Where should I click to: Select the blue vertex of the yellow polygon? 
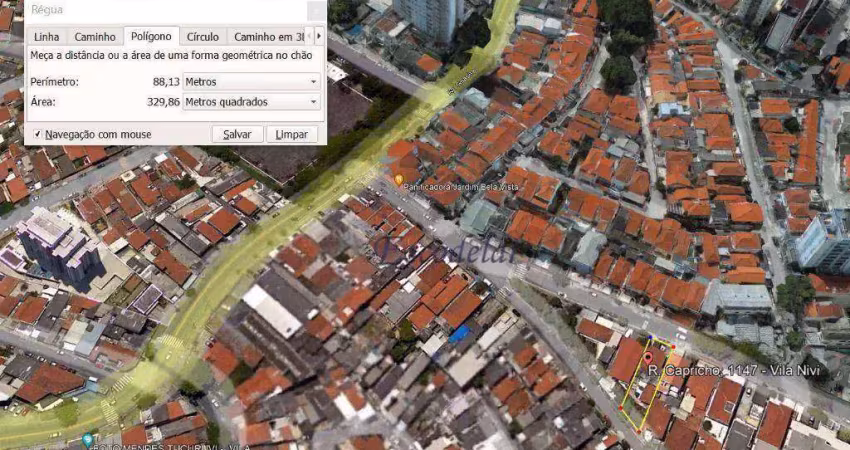pos(651,337)
